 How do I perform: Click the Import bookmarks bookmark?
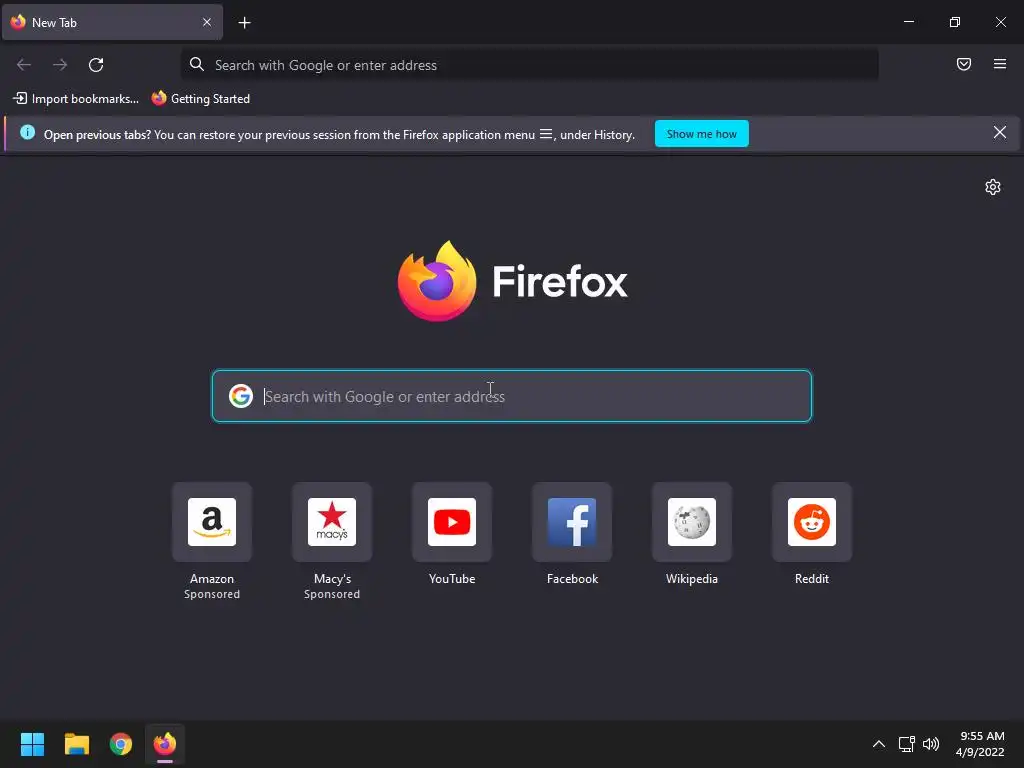[76, 99]
